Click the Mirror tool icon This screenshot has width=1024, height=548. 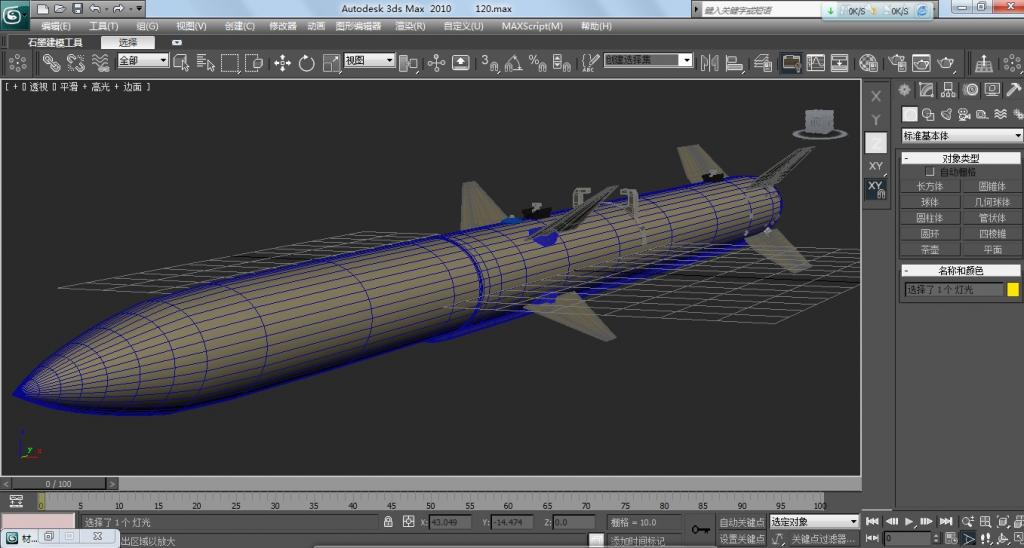pyautogui.click(x=709, y=63)
